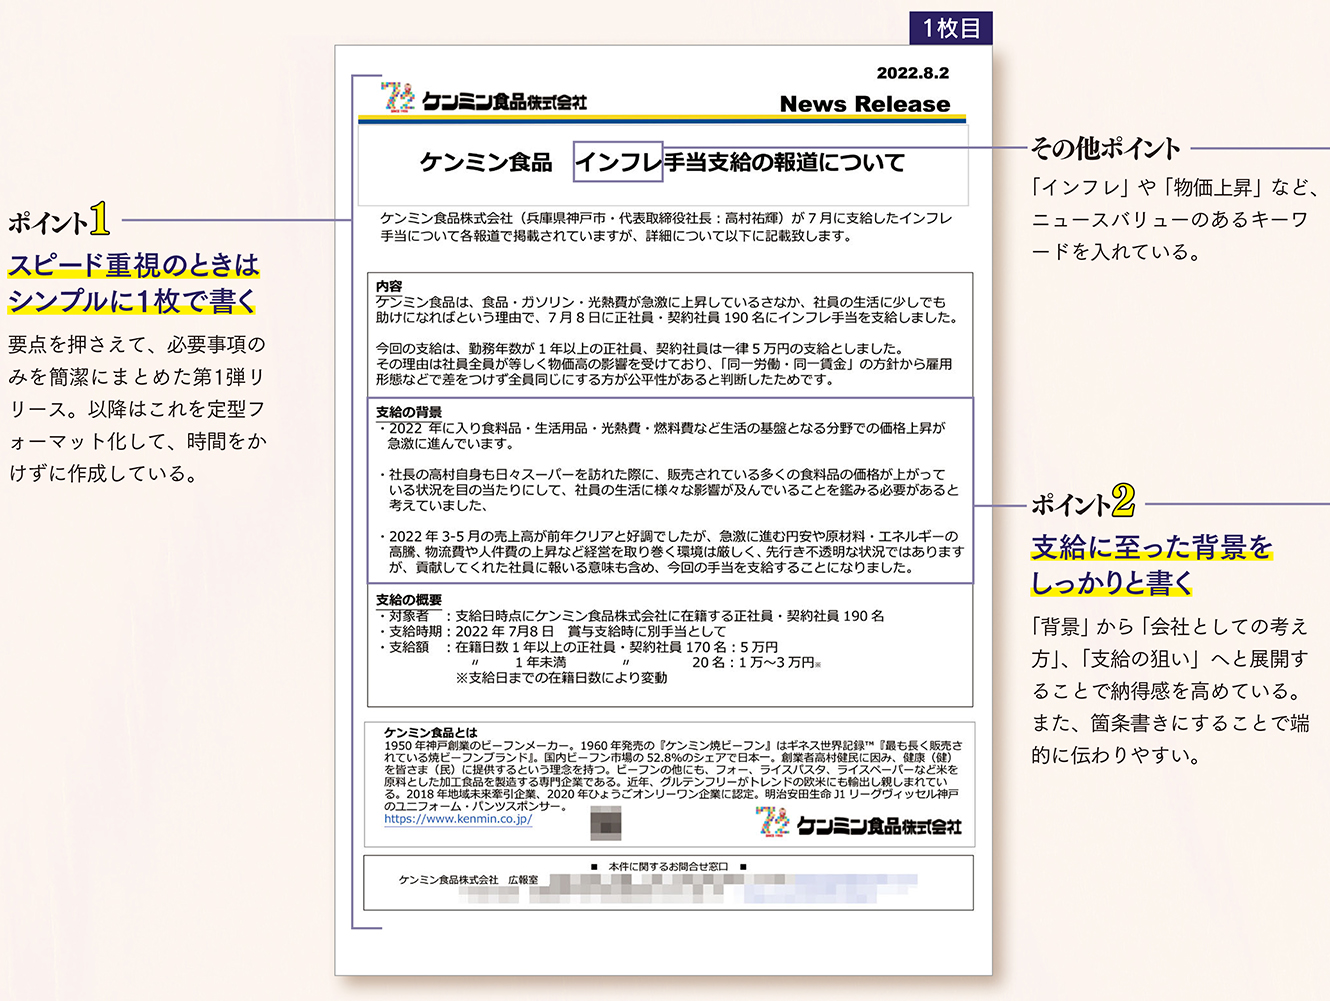The width and height of the screenshot is (1330, 1001).
Task: Click the bullet beginning '・2022 年 3-5 月の売上高'
Action: [x=671, y=552]
